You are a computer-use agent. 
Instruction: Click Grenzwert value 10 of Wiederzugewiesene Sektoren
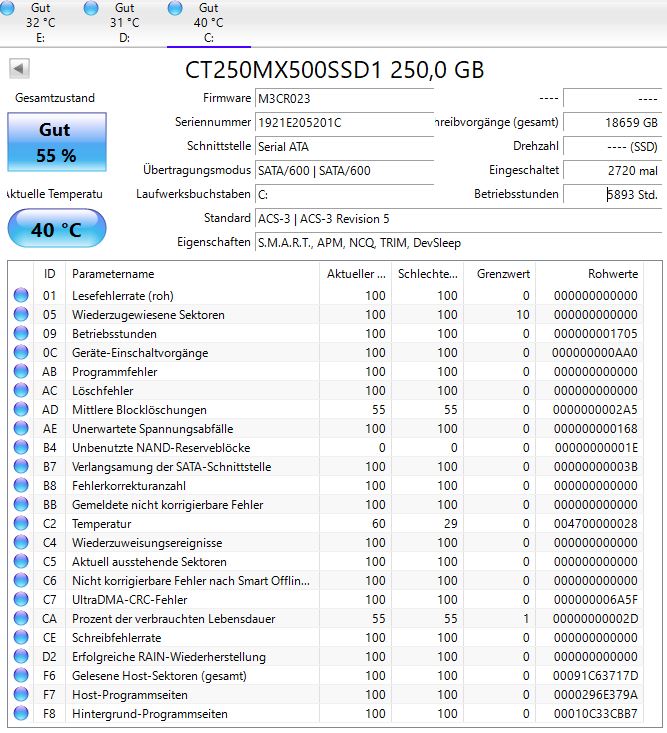click(x=523, y=315)
